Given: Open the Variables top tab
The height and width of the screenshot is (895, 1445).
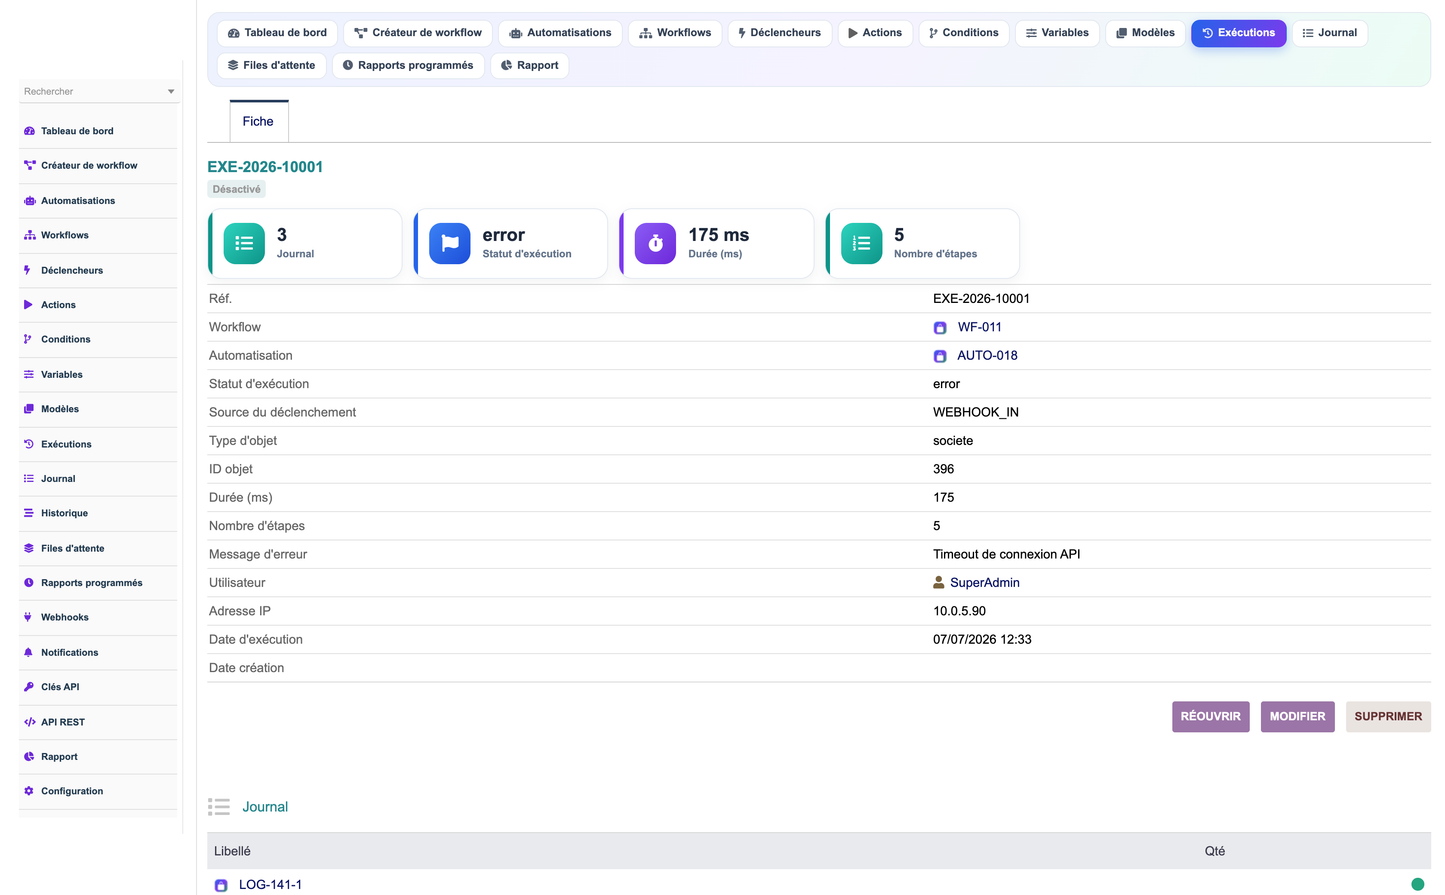Looking at the screenshot, I should pyautogui.click(x=1057, y=33).
